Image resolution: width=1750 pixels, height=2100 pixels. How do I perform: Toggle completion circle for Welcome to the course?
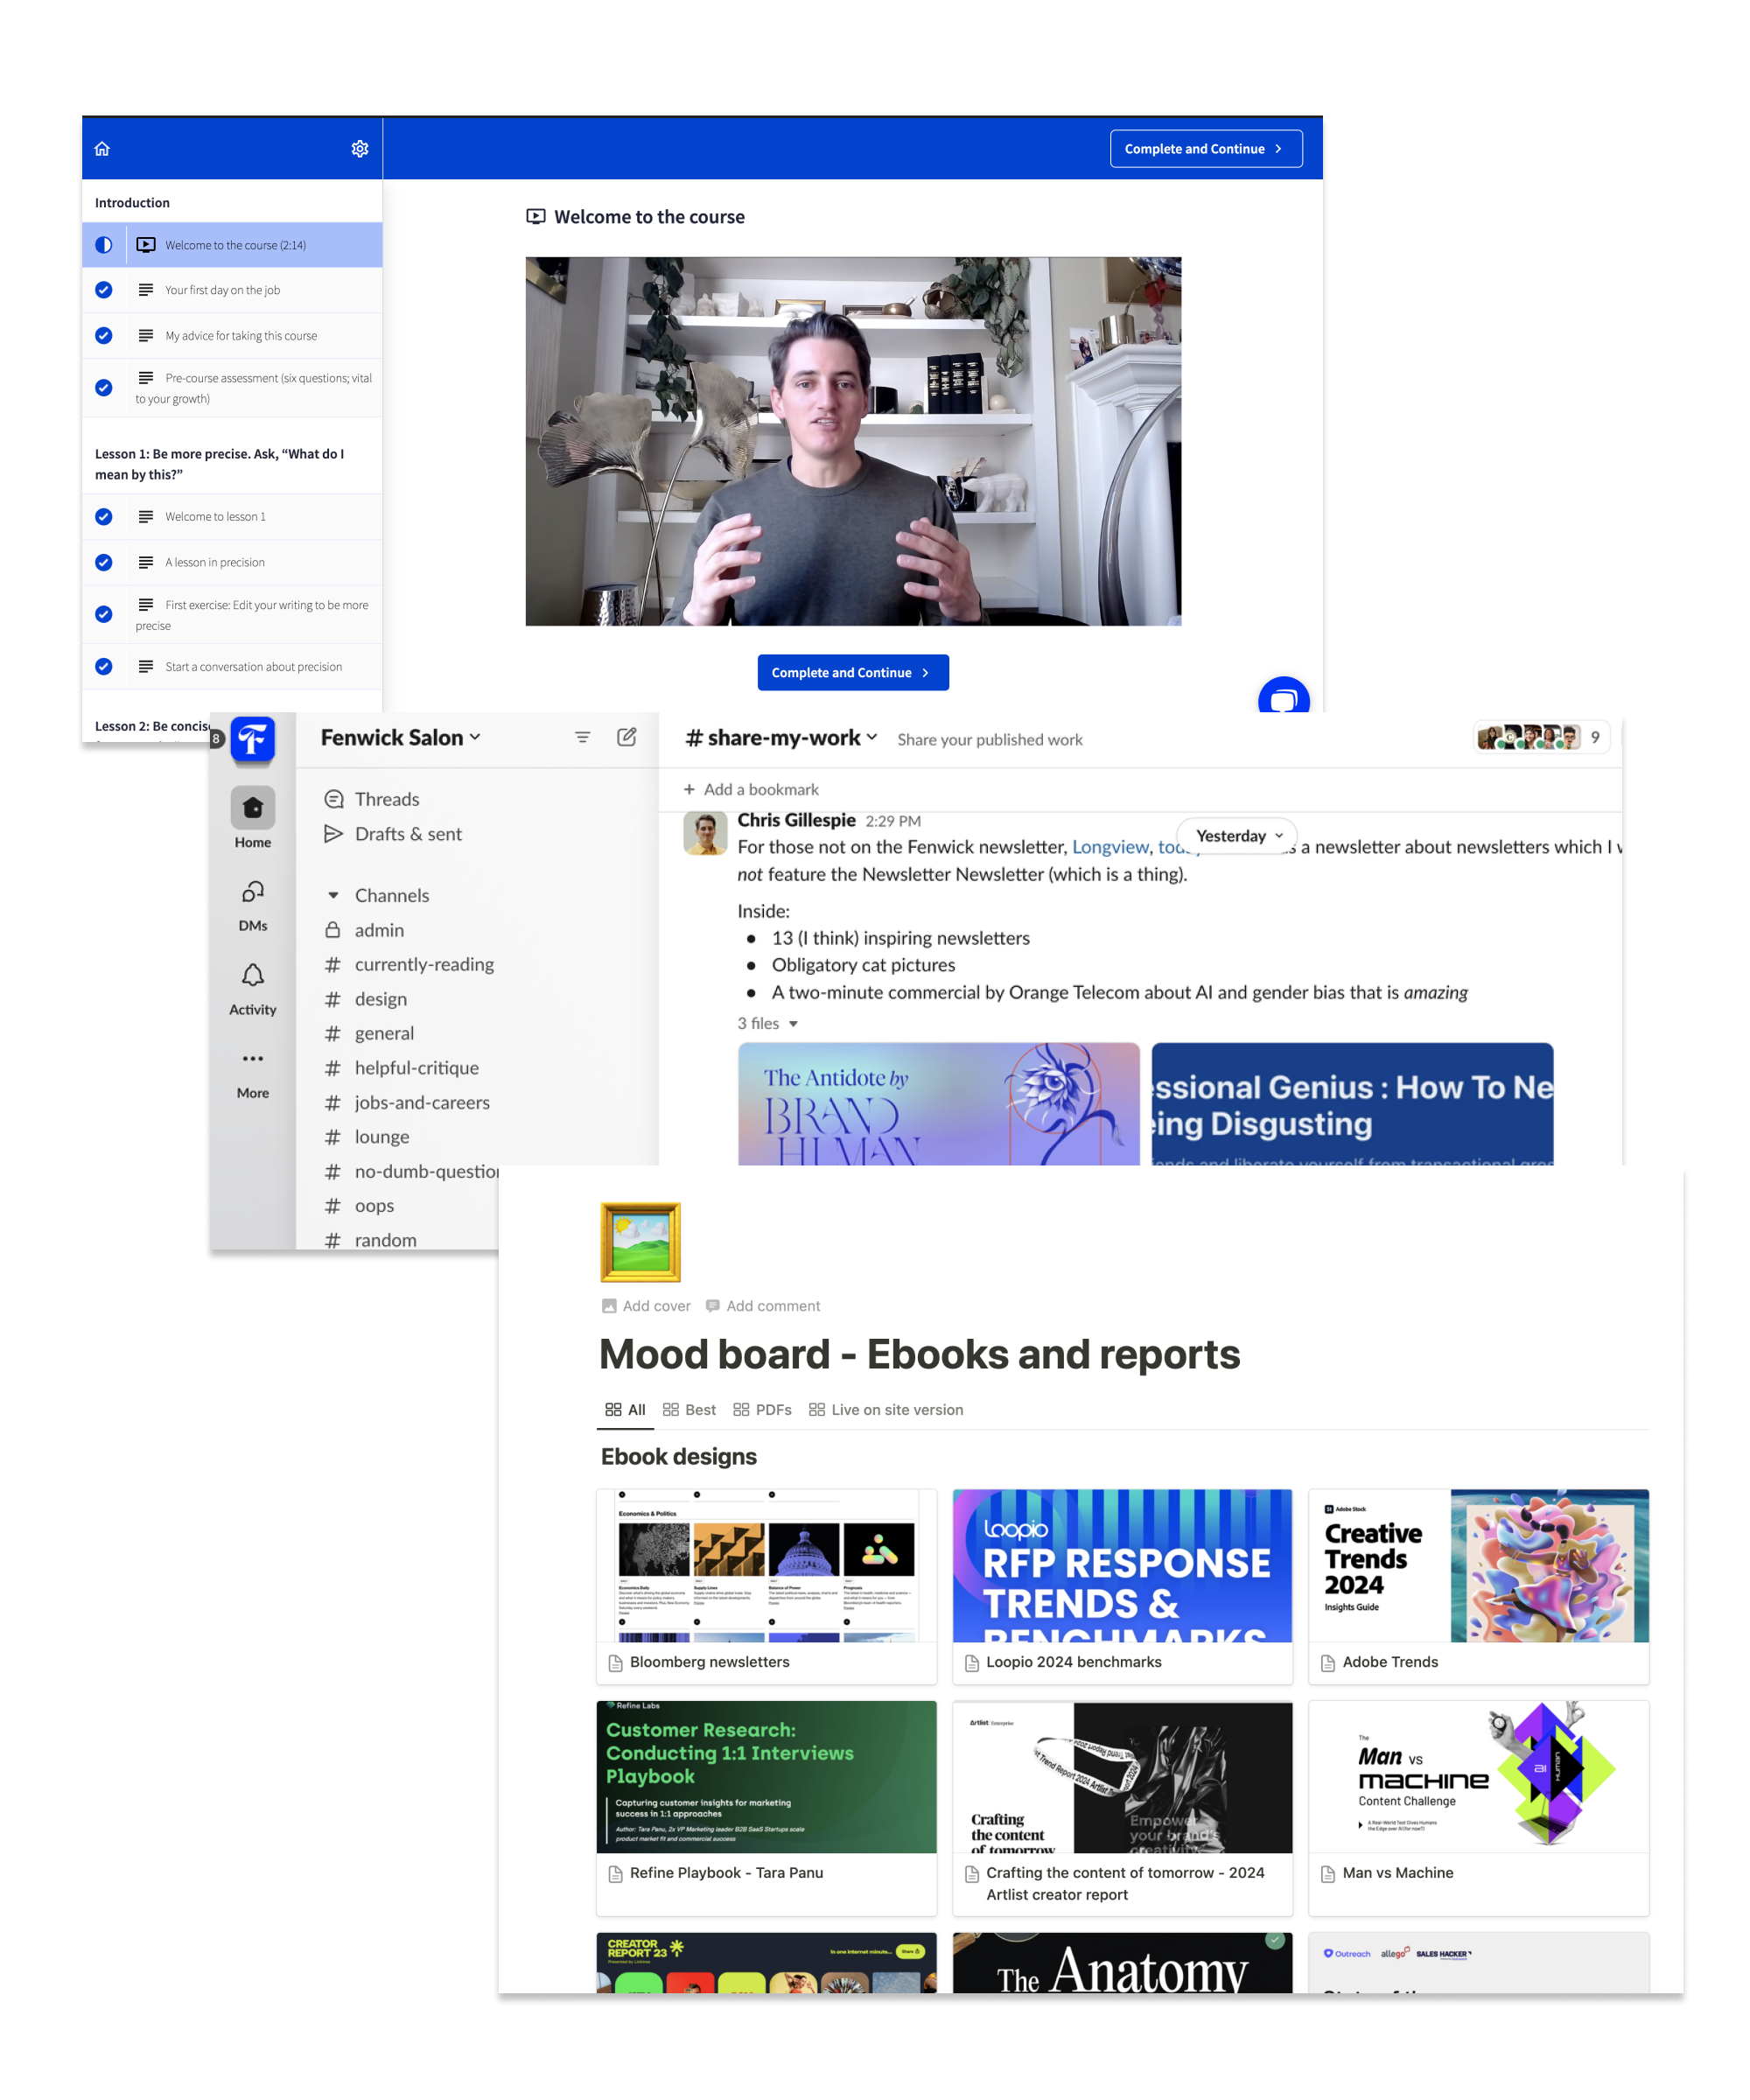point(104,245)
